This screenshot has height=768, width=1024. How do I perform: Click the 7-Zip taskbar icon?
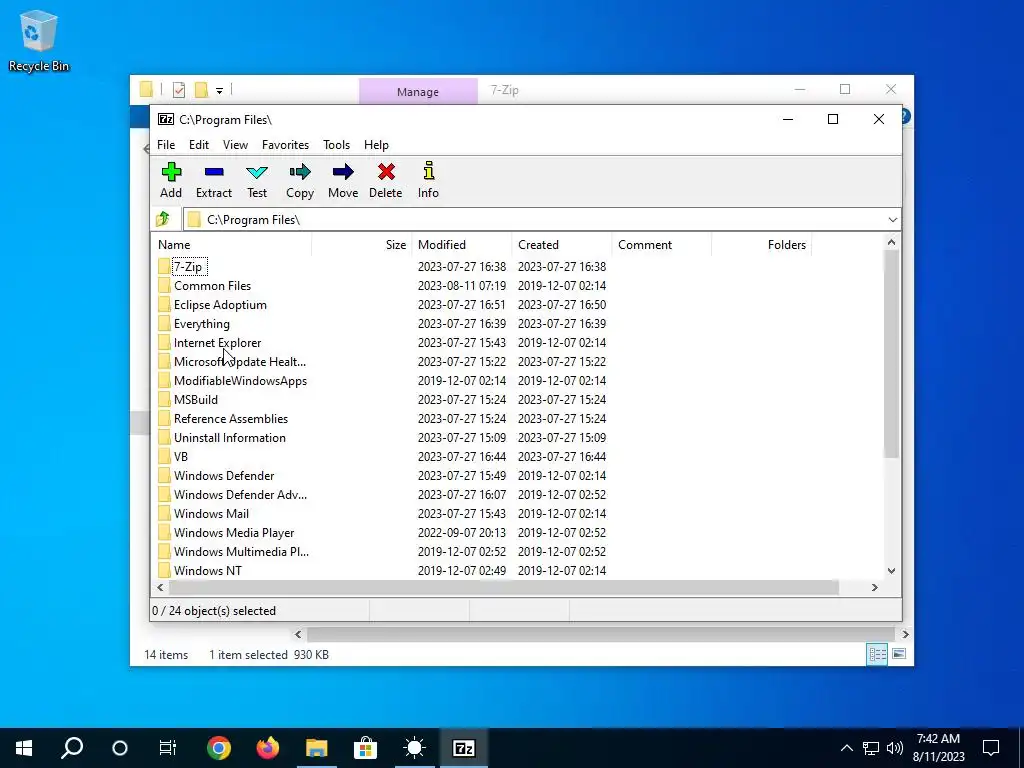(x=464, y=748)
